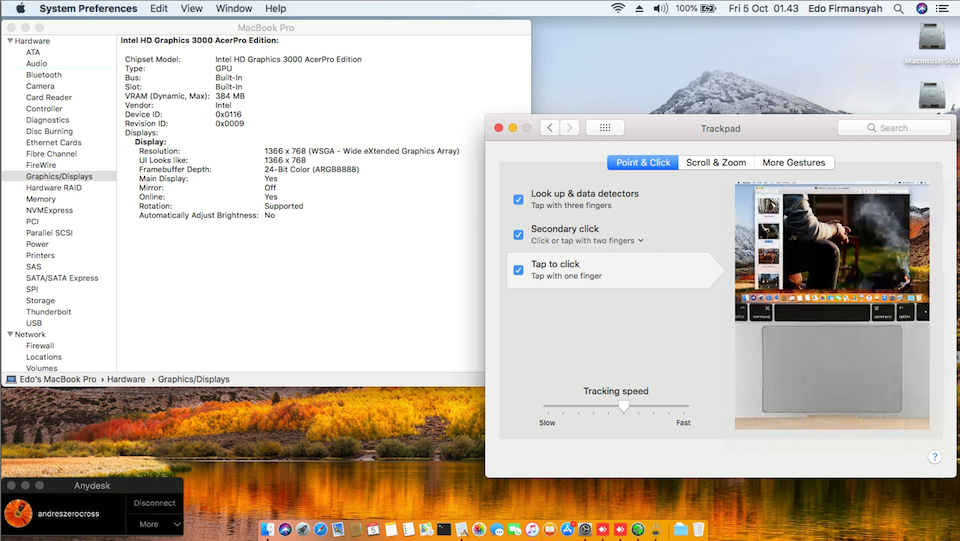Click the forward arrow in Trackpad preferences
This screenshot has width=960, height=541.
coord(569,127)
